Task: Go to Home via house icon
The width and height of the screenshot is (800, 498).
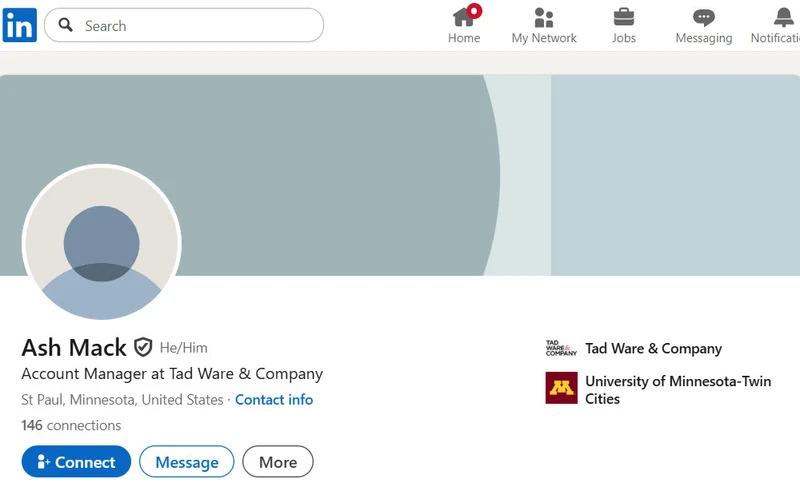Action: tap(464, 17)
